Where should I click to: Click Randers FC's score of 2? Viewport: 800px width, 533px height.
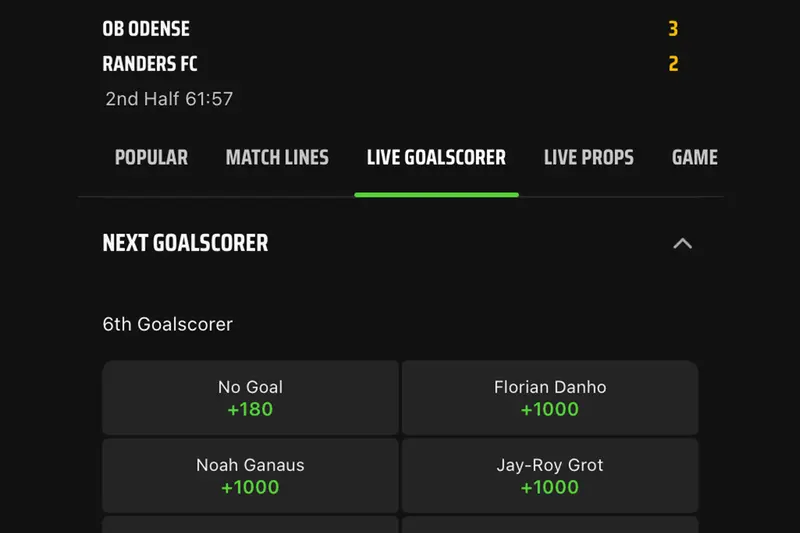point(673,64)
